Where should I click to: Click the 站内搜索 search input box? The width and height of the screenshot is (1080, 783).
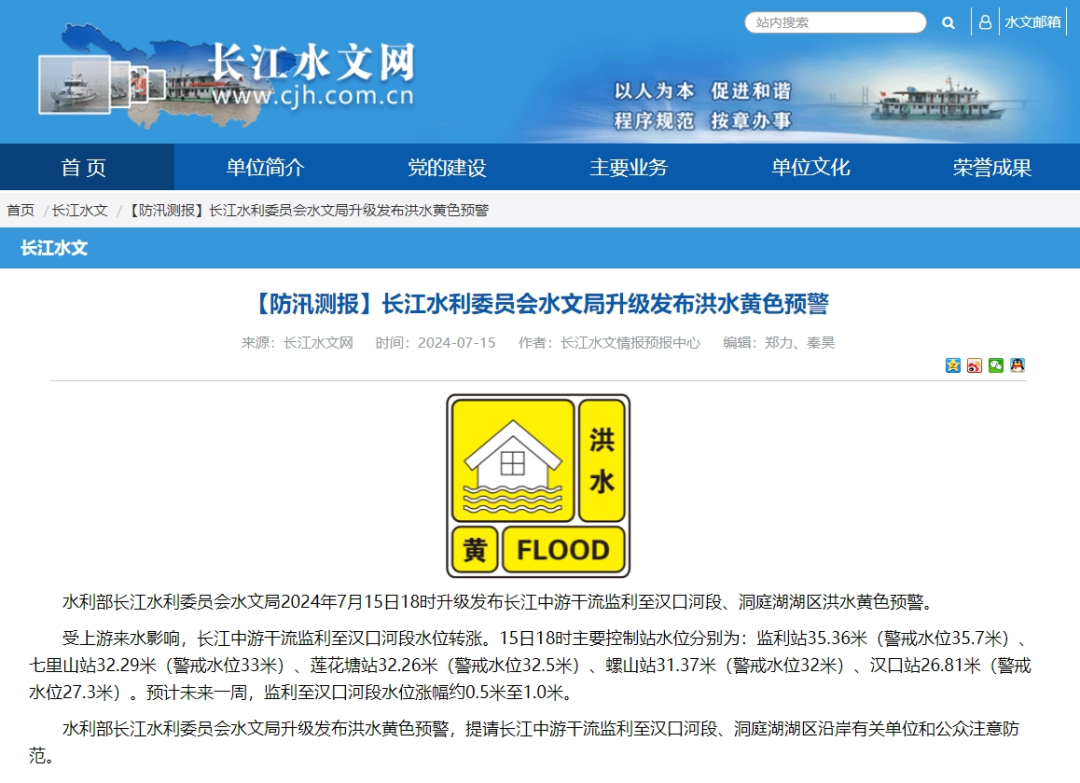click(x=835, y=21)
